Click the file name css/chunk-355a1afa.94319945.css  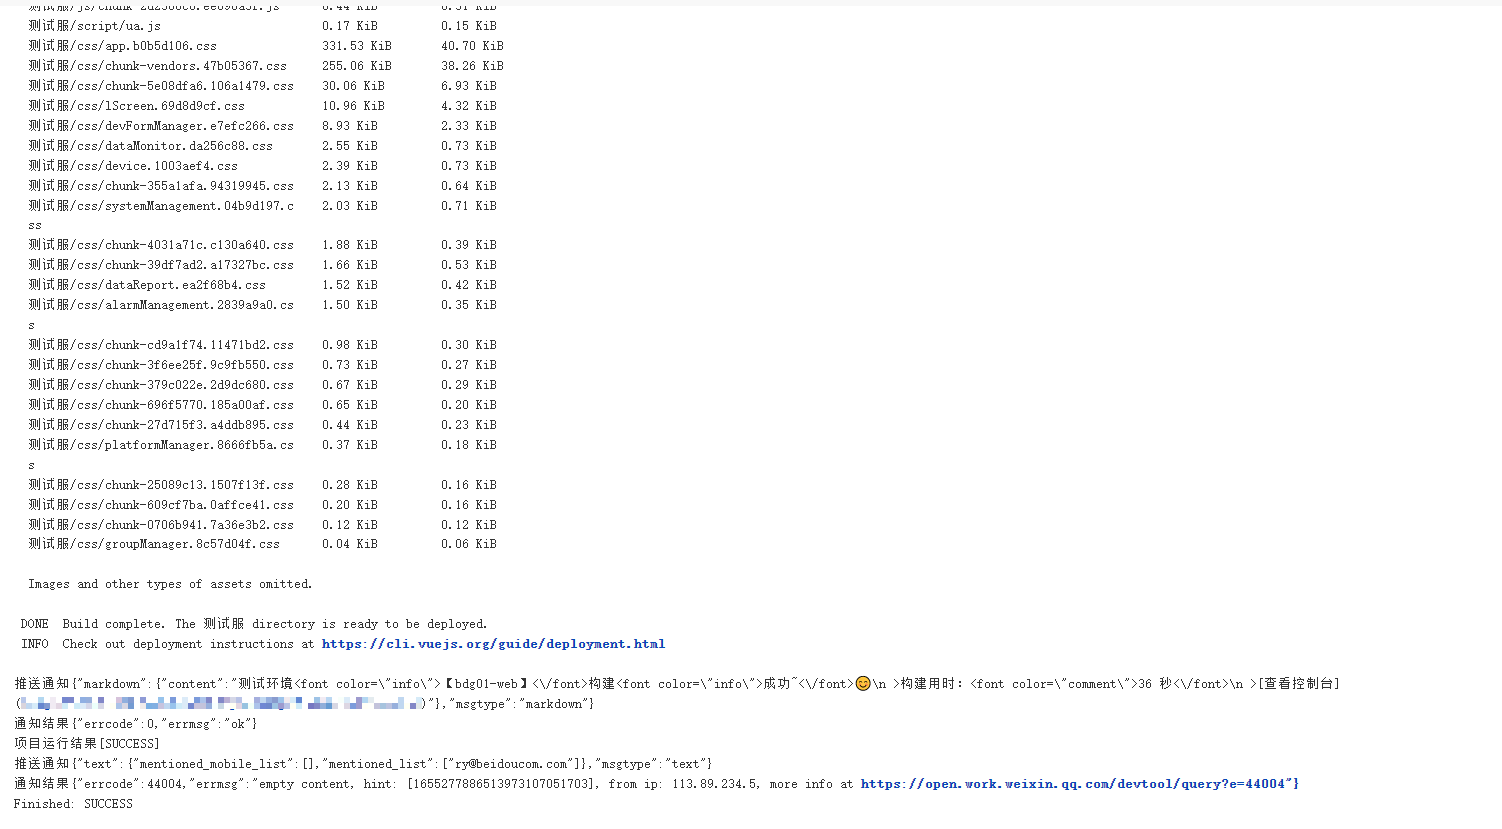click(161, 186)
